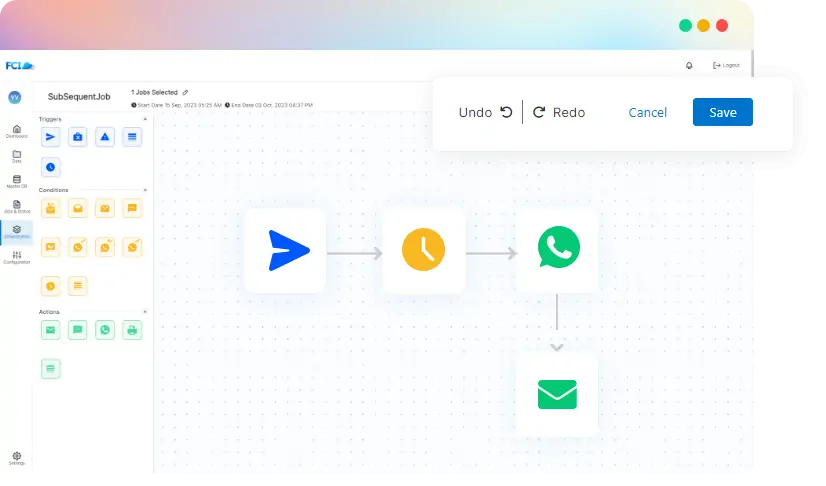Choose the blue clock trigger icon
The width and height of the screenshot is (826, 486).
click(x=51, y=166)
